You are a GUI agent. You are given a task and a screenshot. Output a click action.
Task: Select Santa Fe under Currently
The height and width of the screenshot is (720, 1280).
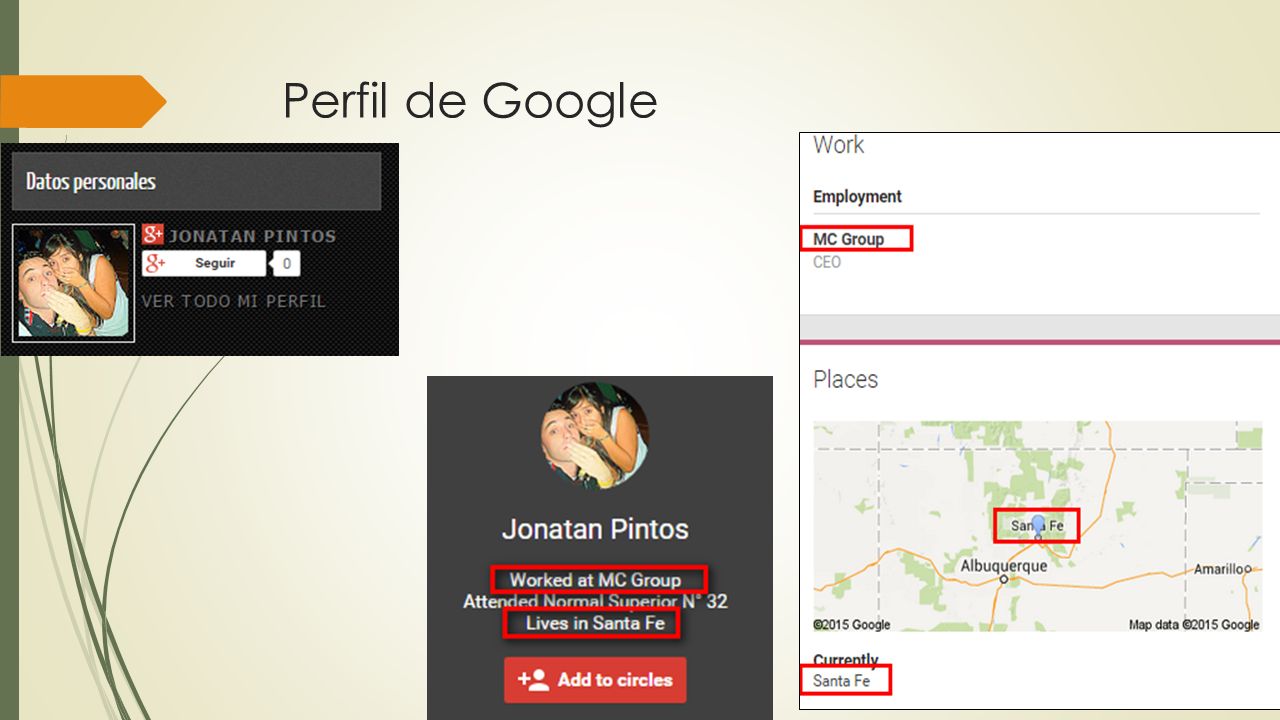(x=841, y=681)
